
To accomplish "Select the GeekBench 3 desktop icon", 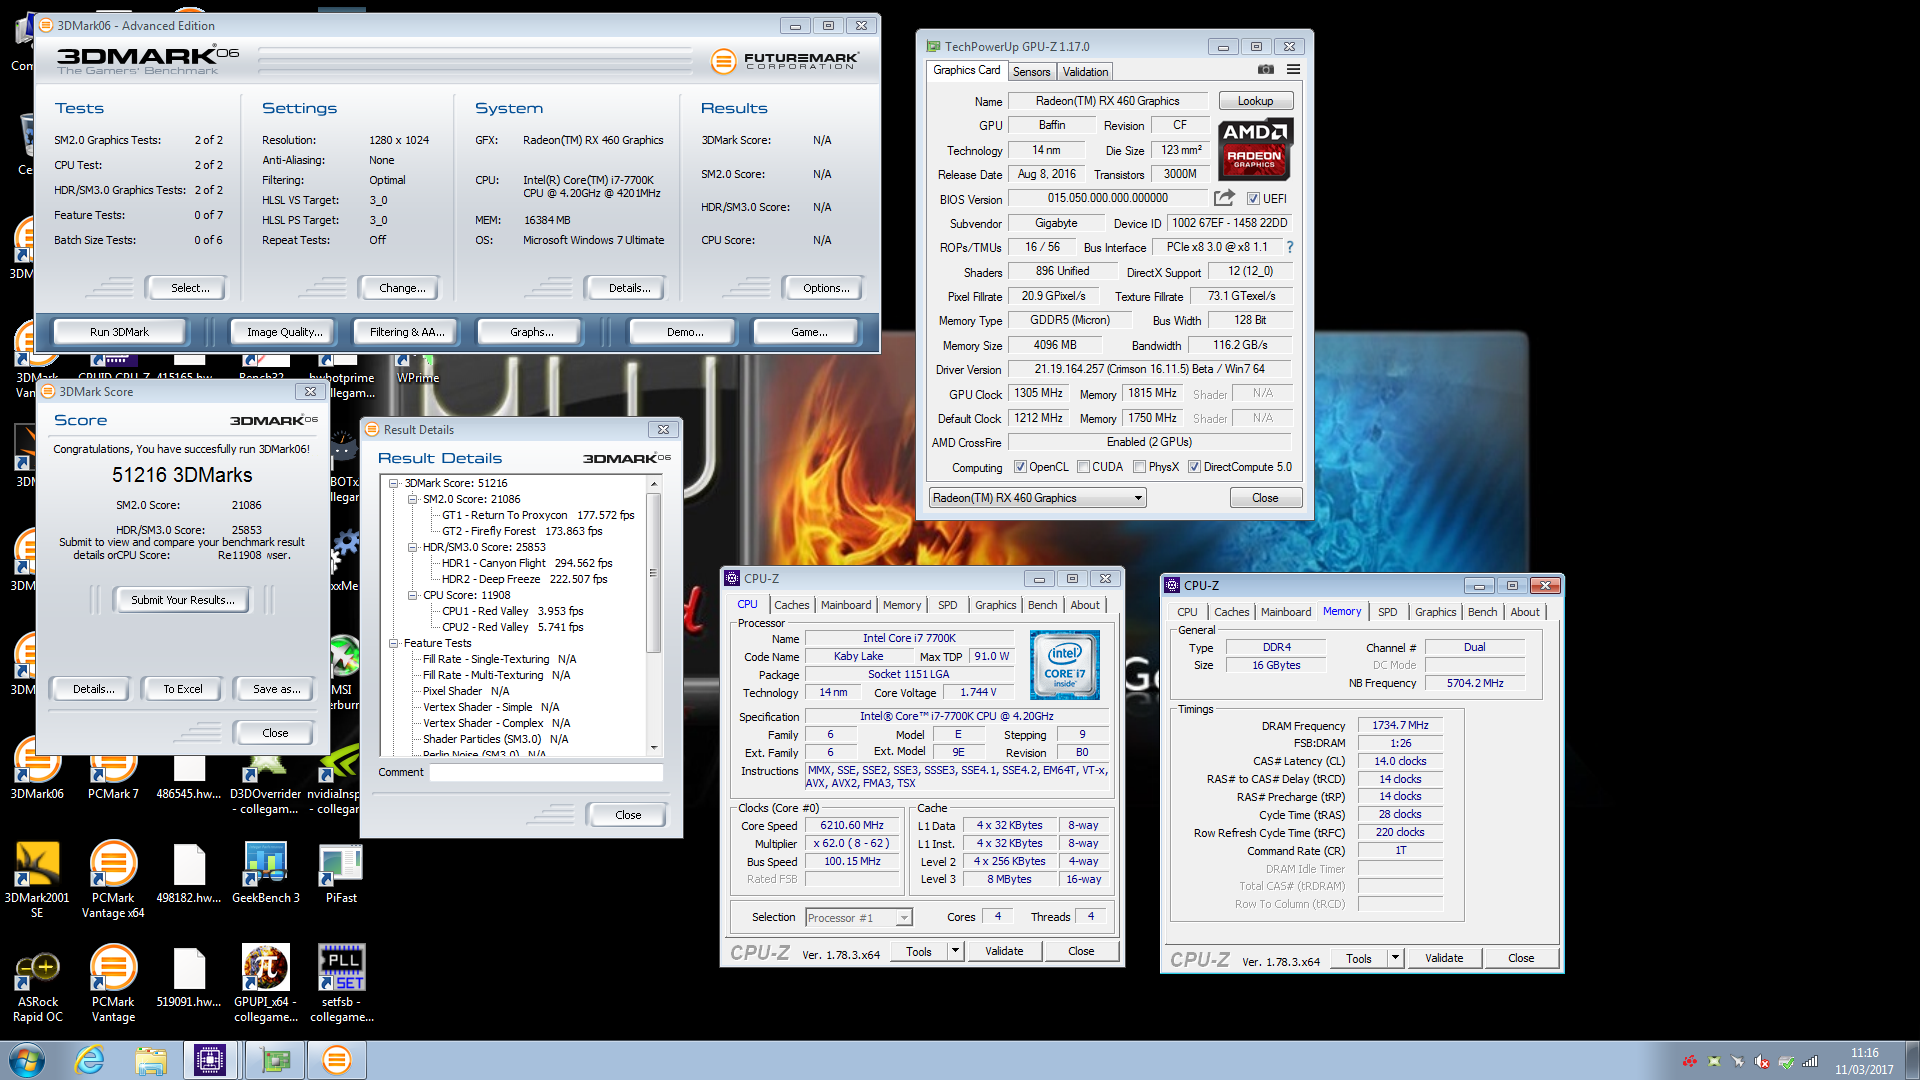I will click(x=265, y=874).
